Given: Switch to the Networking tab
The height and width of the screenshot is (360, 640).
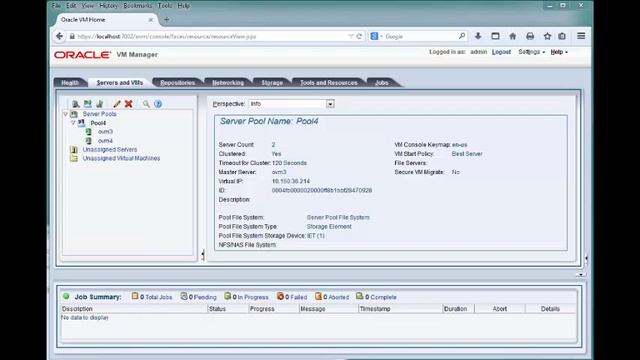Looking at the screenshot, I should tap(228, 83).
